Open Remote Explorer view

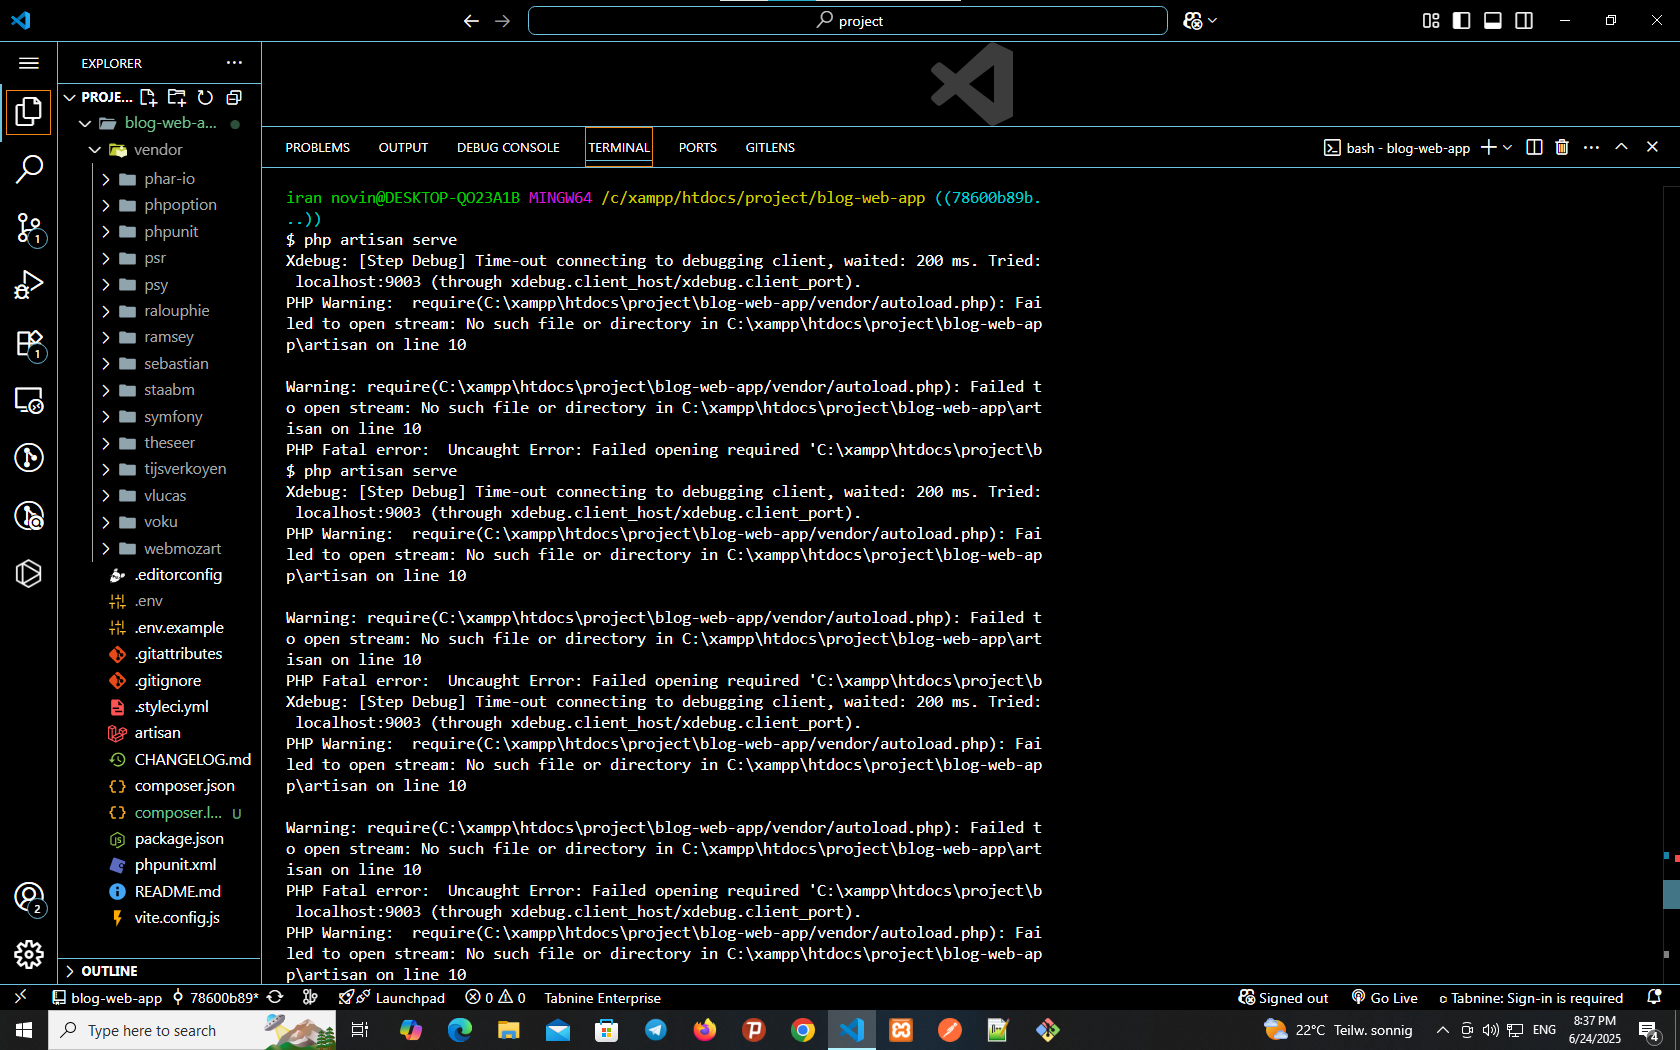click(x=29, y=401)
